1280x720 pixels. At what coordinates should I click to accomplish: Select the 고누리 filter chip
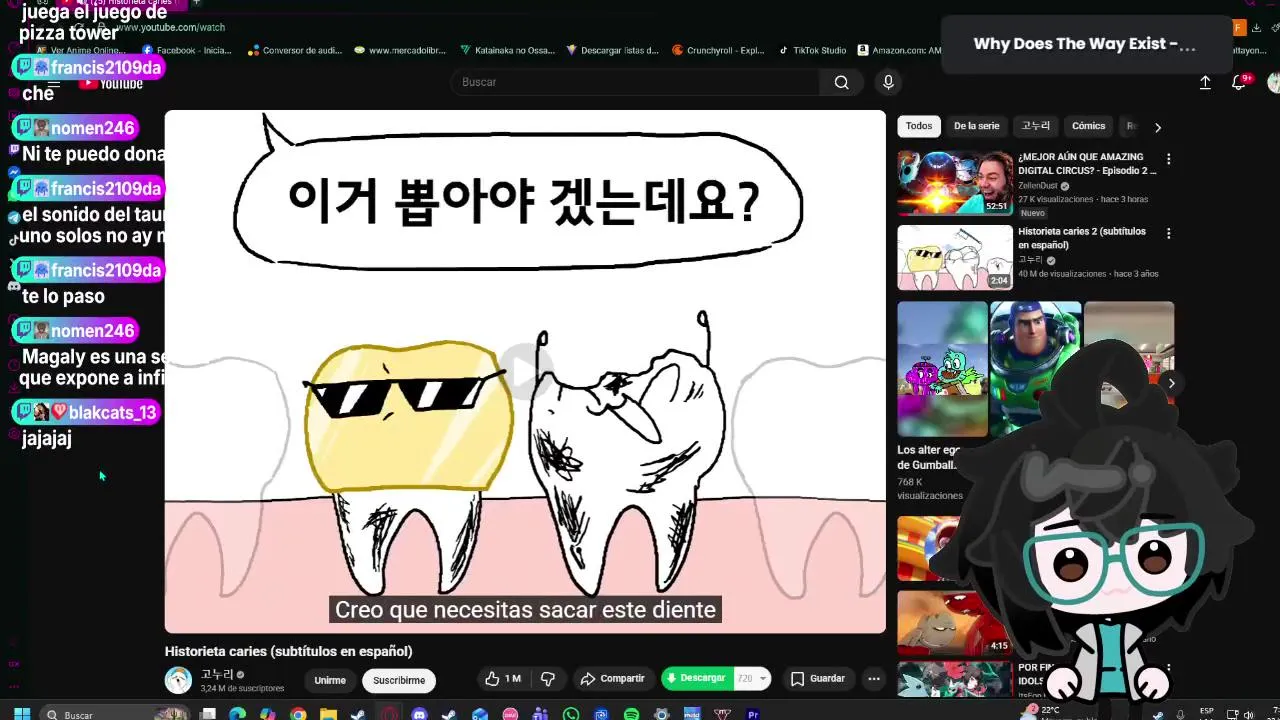click(1036, 126)
